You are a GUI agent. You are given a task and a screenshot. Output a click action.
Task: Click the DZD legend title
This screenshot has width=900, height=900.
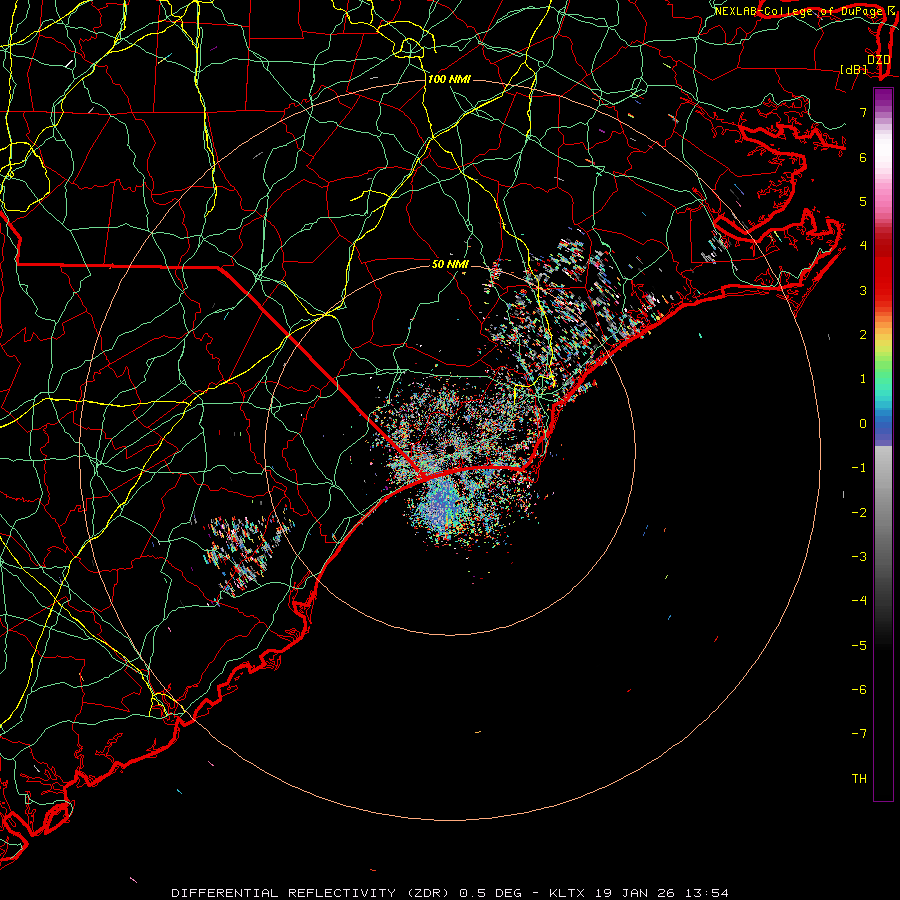[878, 60]
